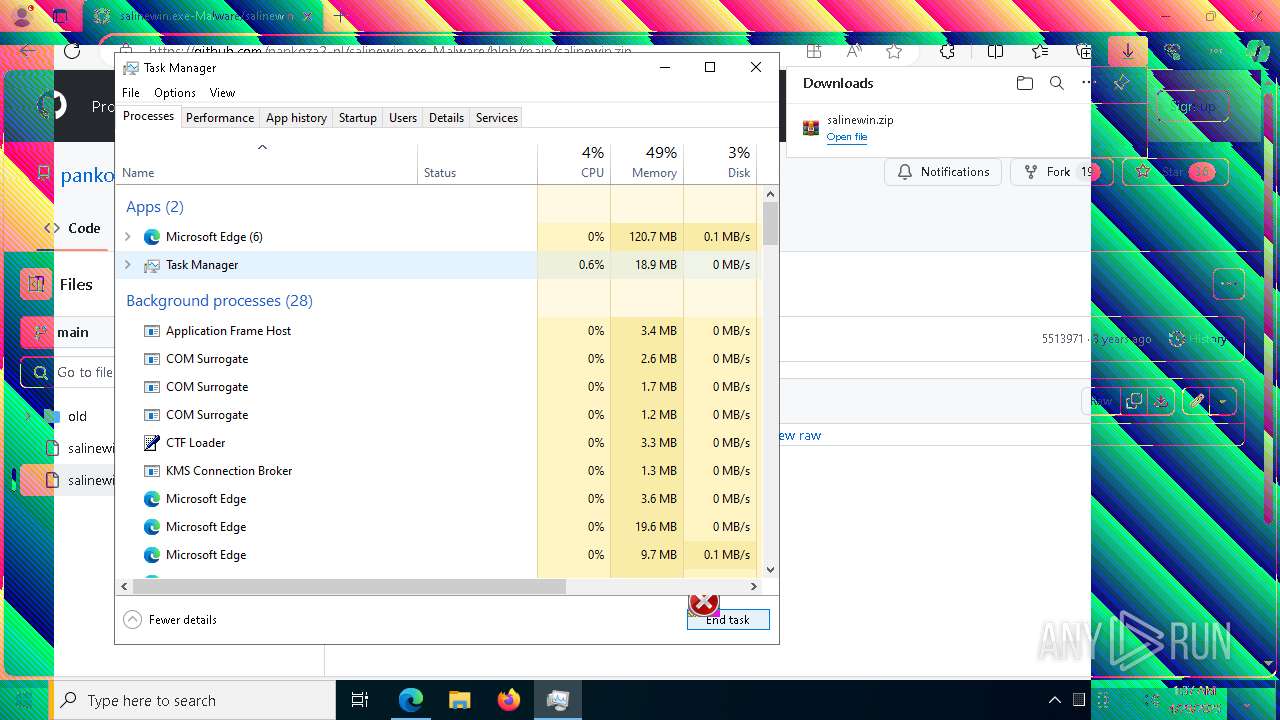Open the View menu in Task Manager
This screenshot has height=720, width=1280.
click(x=222, y=92)
